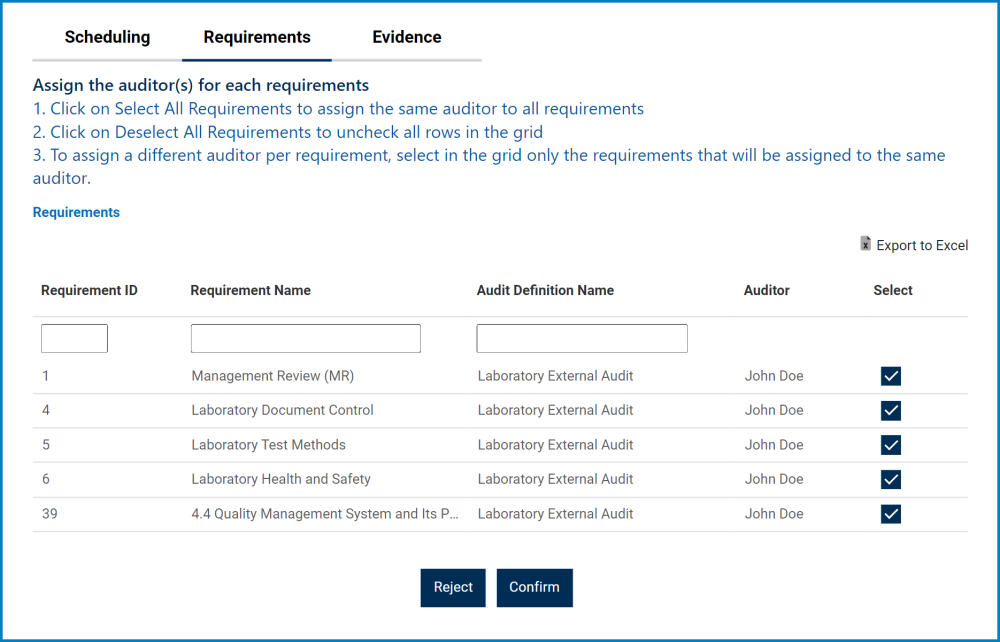Toggle the Laboratory Health and Safety checkbox
The image size is (1000, 642).
[890, 479]
